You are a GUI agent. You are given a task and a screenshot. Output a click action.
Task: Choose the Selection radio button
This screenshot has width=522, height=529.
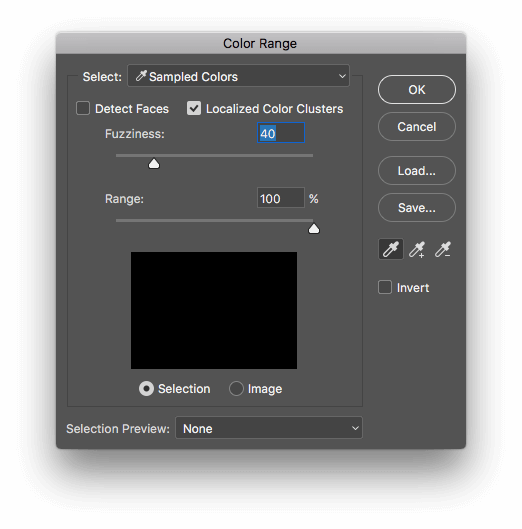tap(146, 389)
